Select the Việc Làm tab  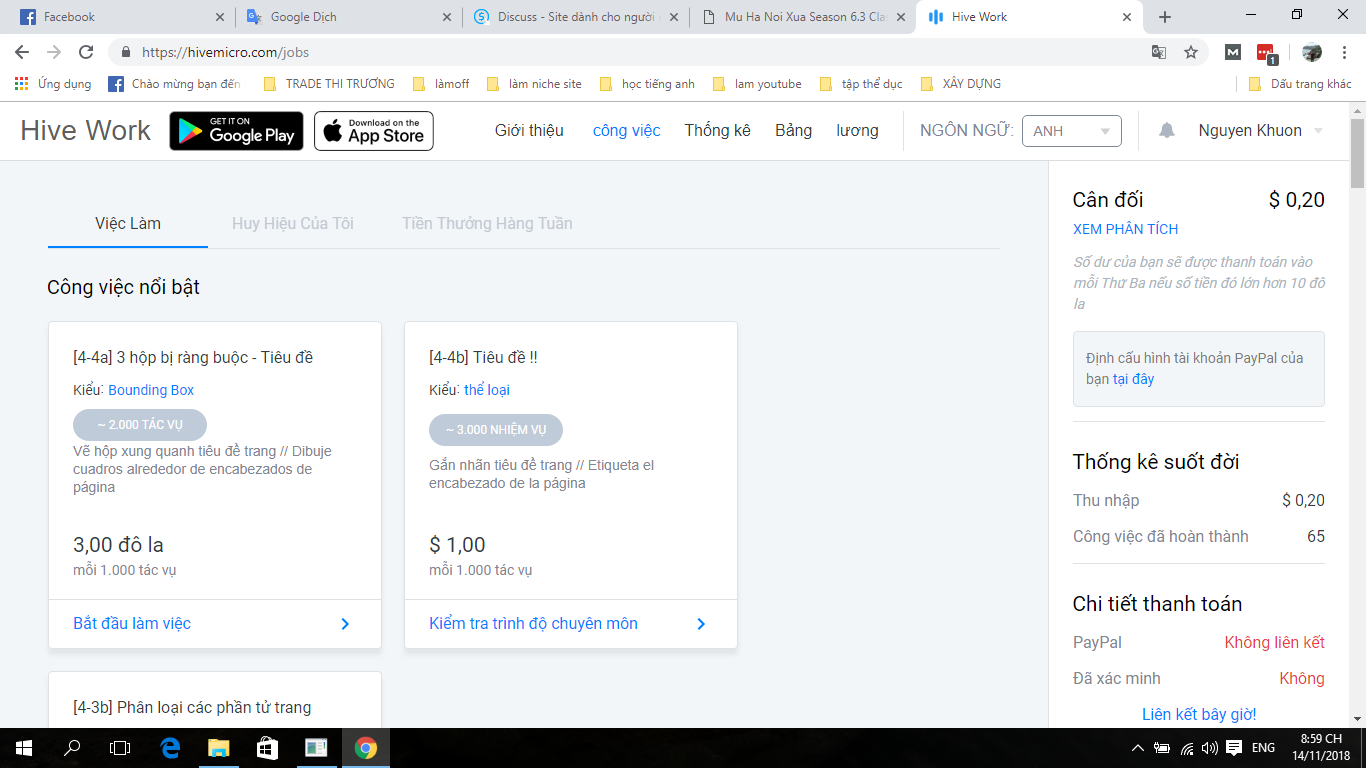point(128,223)
